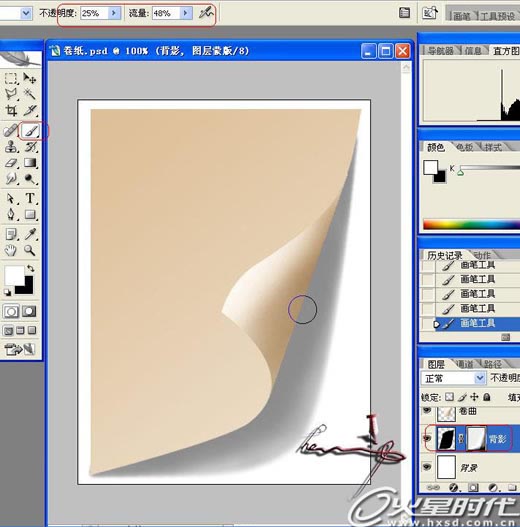The height and width of the screenshot is (527, 520).
Task: Select the Hand tool
Action: pos(11,250)
